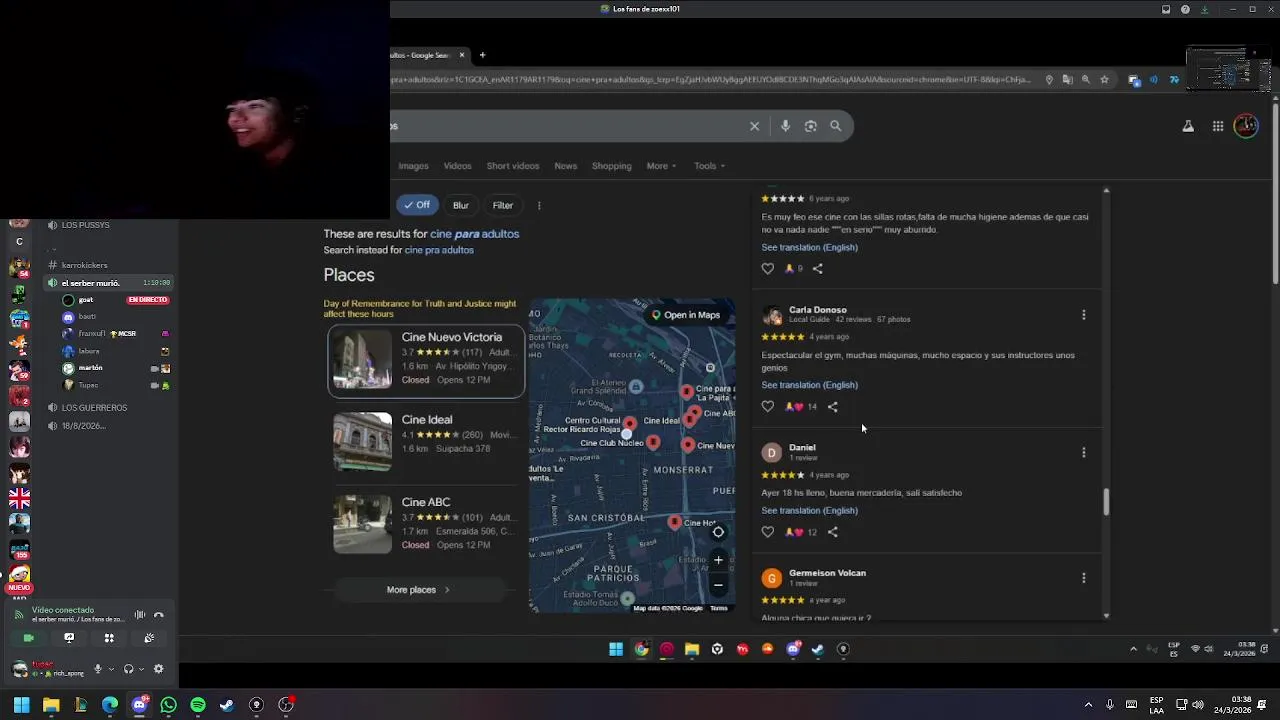Open the Google account avatar menu

pos(1246,126)
